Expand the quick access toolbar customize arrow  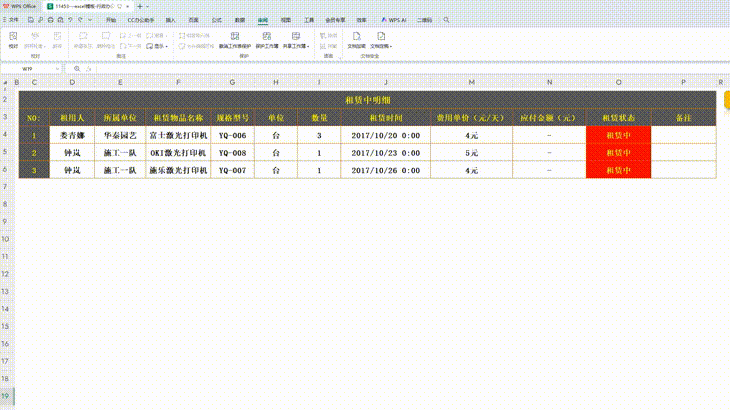[90, 20]
